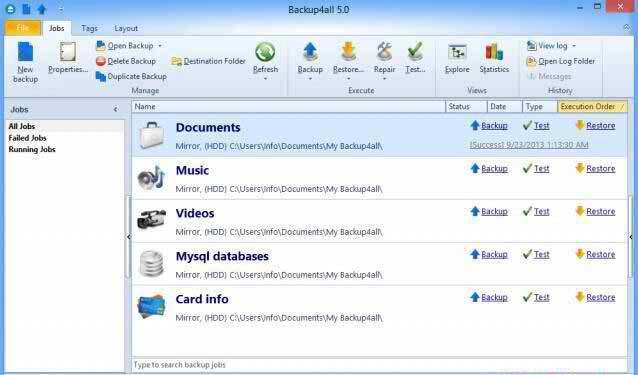Expand the Open Backup dropdown arrow

click(x=160, y=46)
